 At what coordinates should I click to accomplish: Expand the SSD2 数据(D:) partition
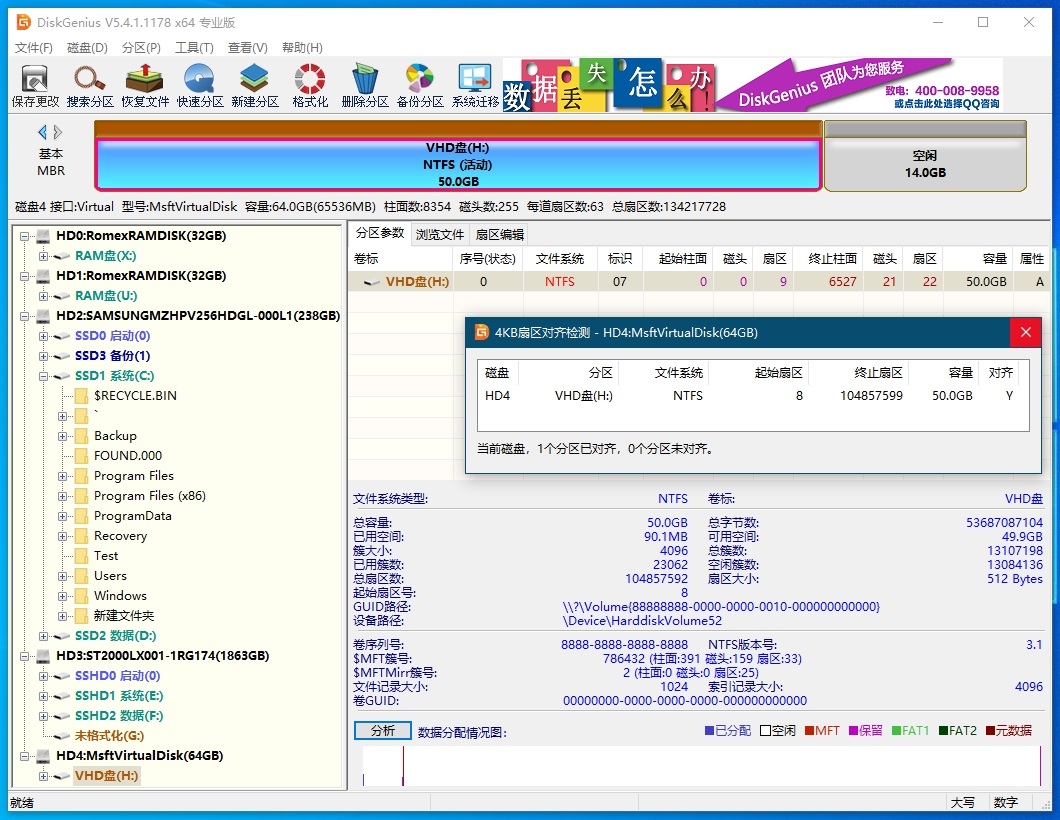43,636
